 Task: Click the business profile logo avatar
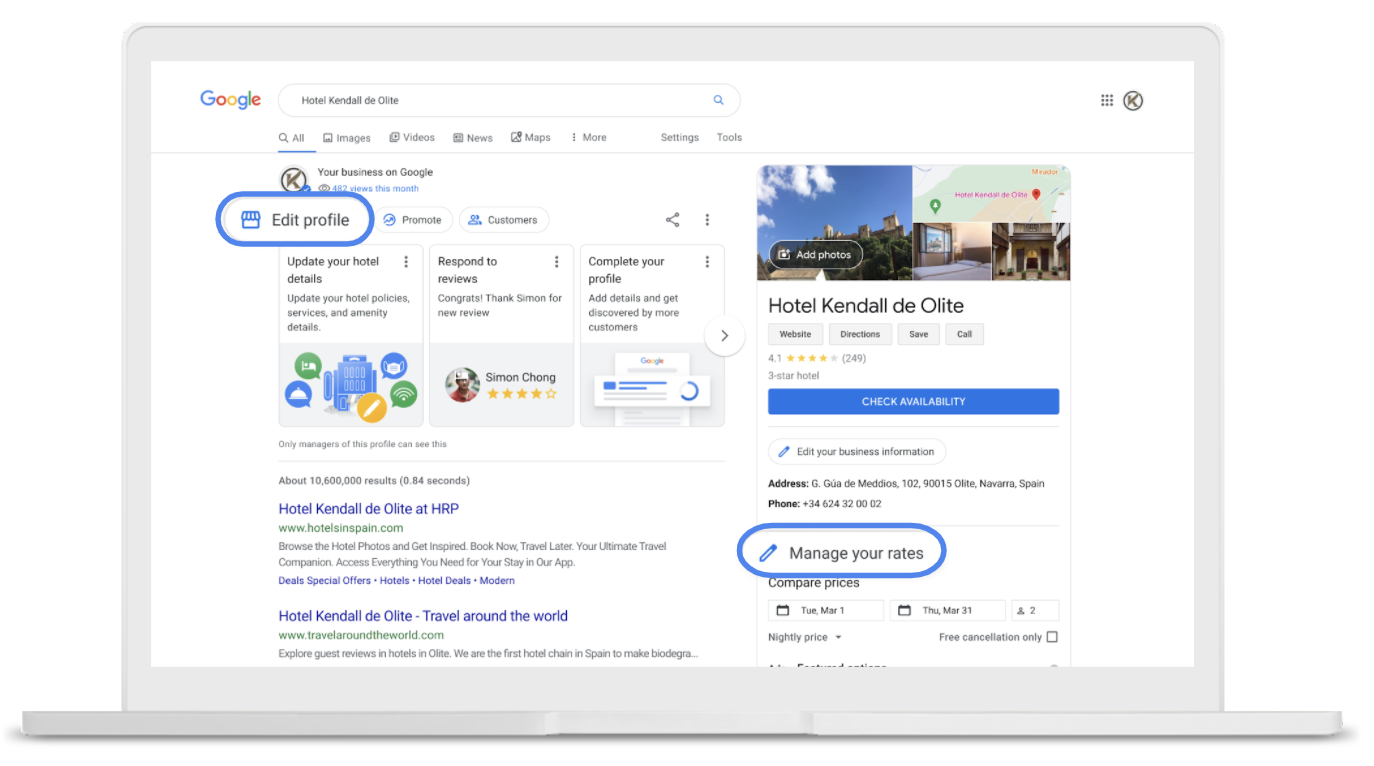point(293,180)
